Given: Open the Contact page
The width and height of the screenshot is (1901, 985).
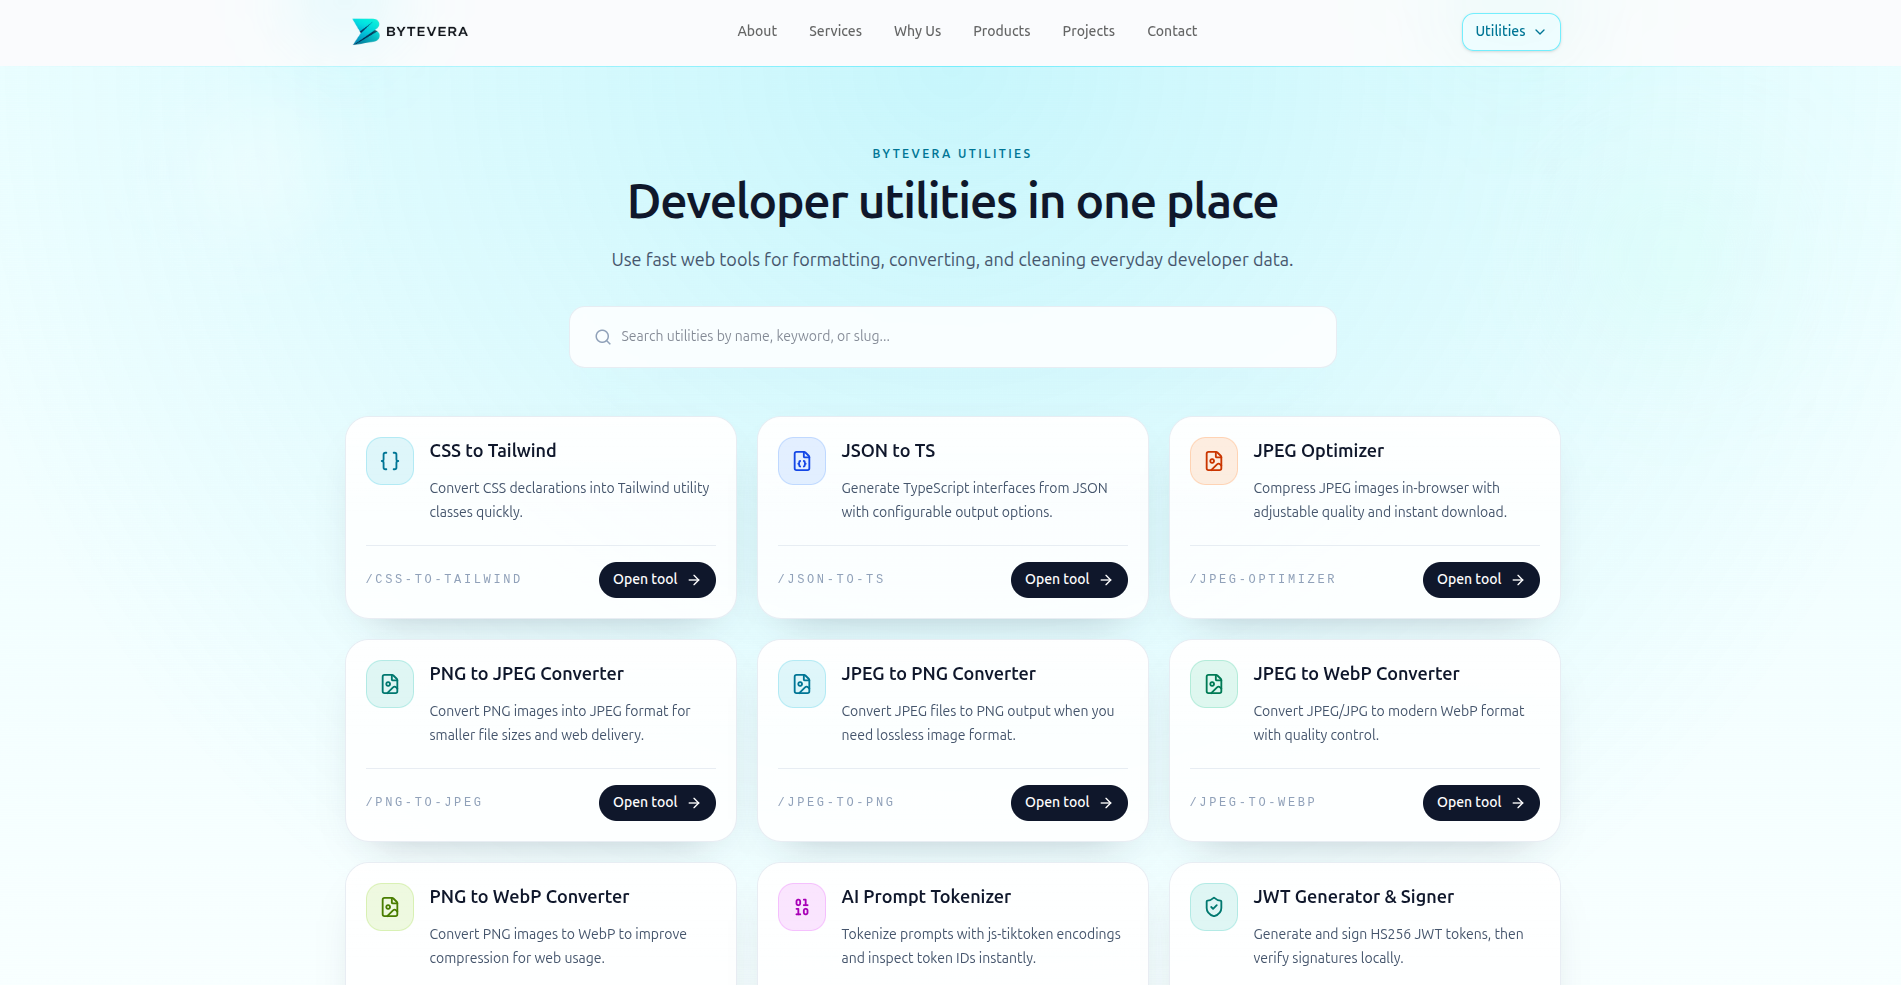Looking at the screenshot, I should [x=1171, y=31].
